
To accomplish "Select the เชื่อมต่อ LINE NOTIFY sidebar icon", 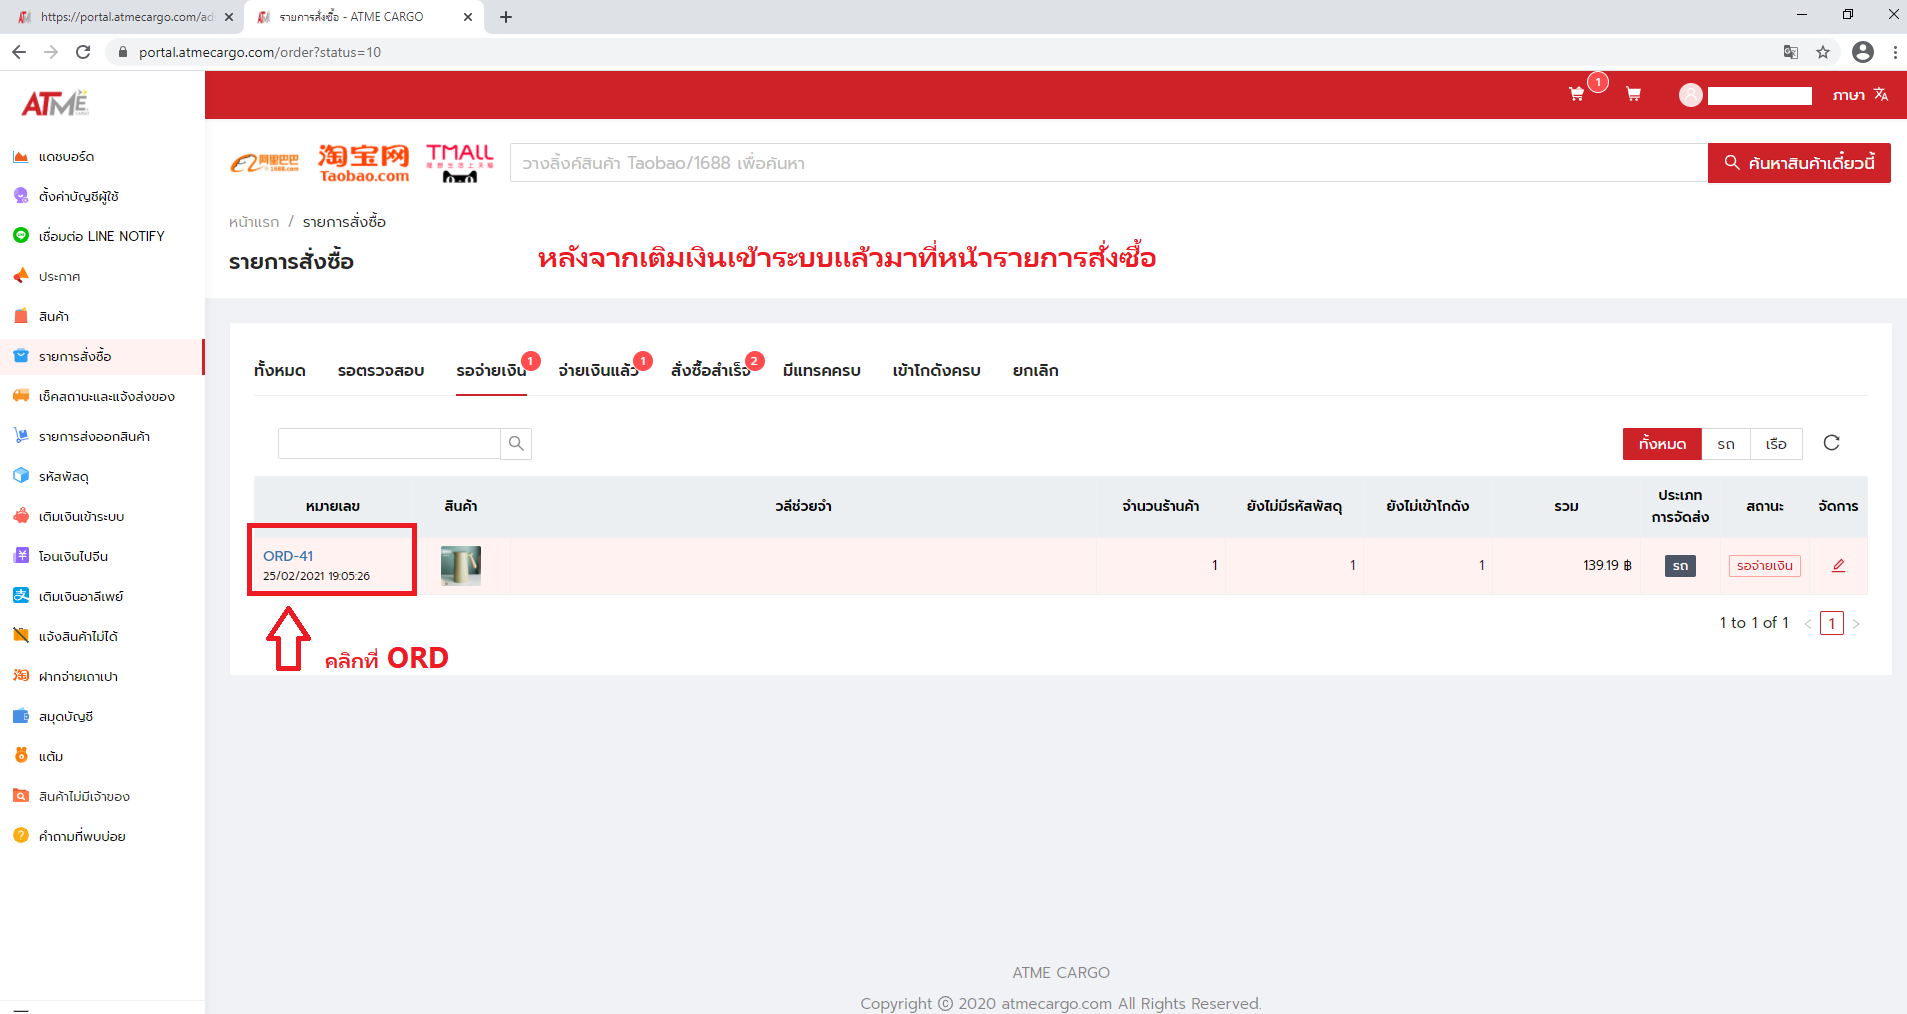I will click(x=21, y=235).
